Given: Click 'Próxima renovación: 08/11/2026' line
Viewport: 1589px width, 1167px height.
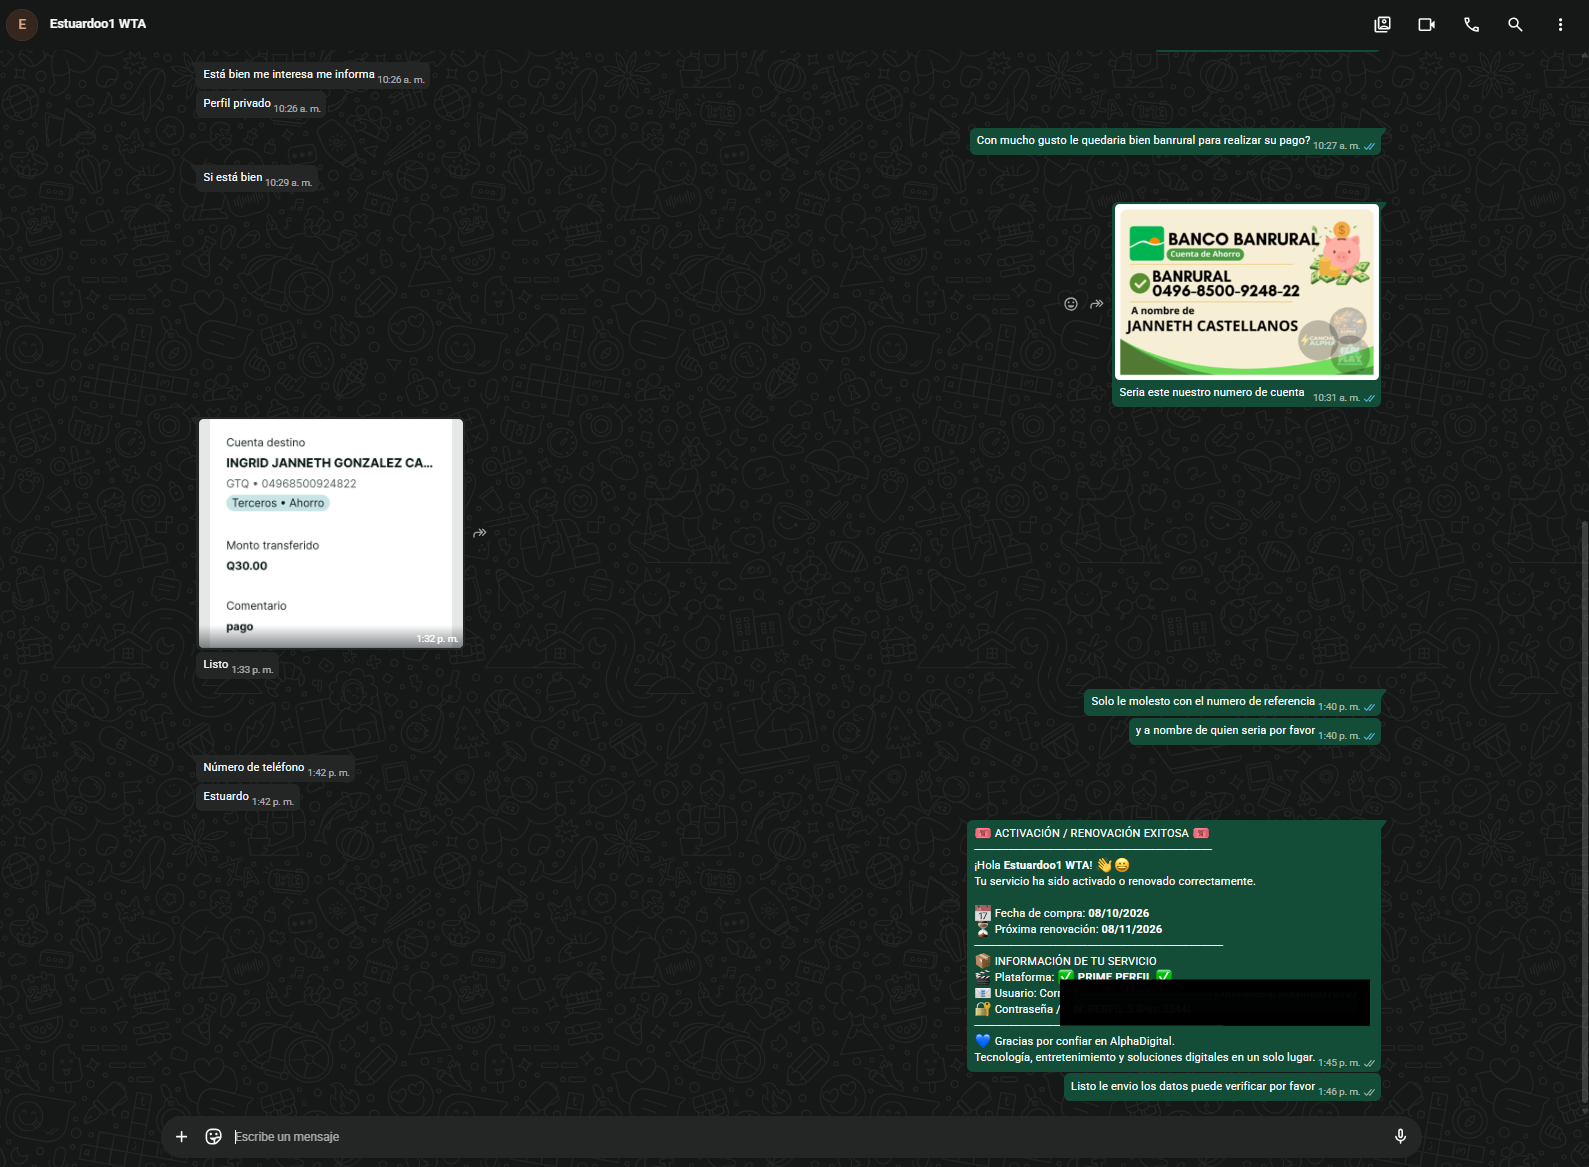Looking at the screenshot, I should click(1068, 929).
